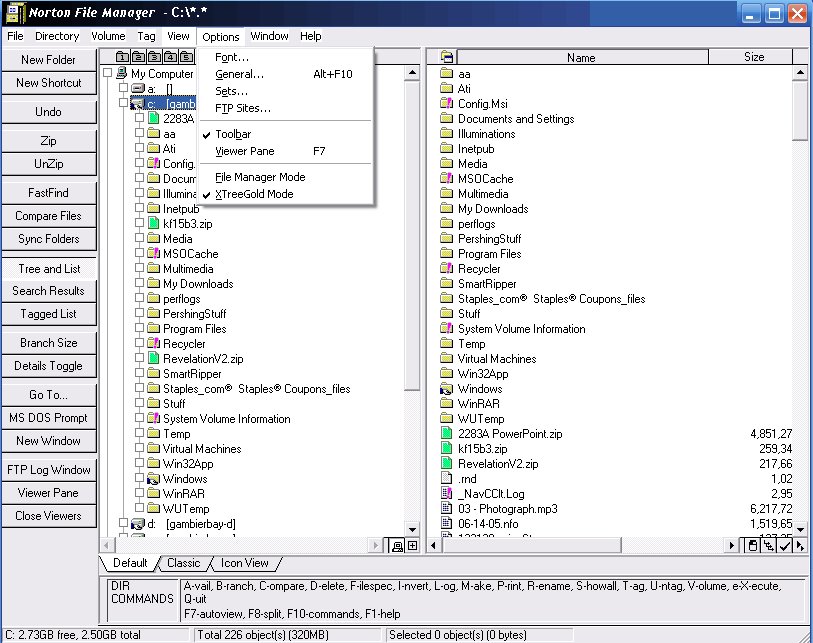Click the Recycler folder icon in the file list
Image resolution: width=813 pixels, height=643 pixels.
[446, 268]
